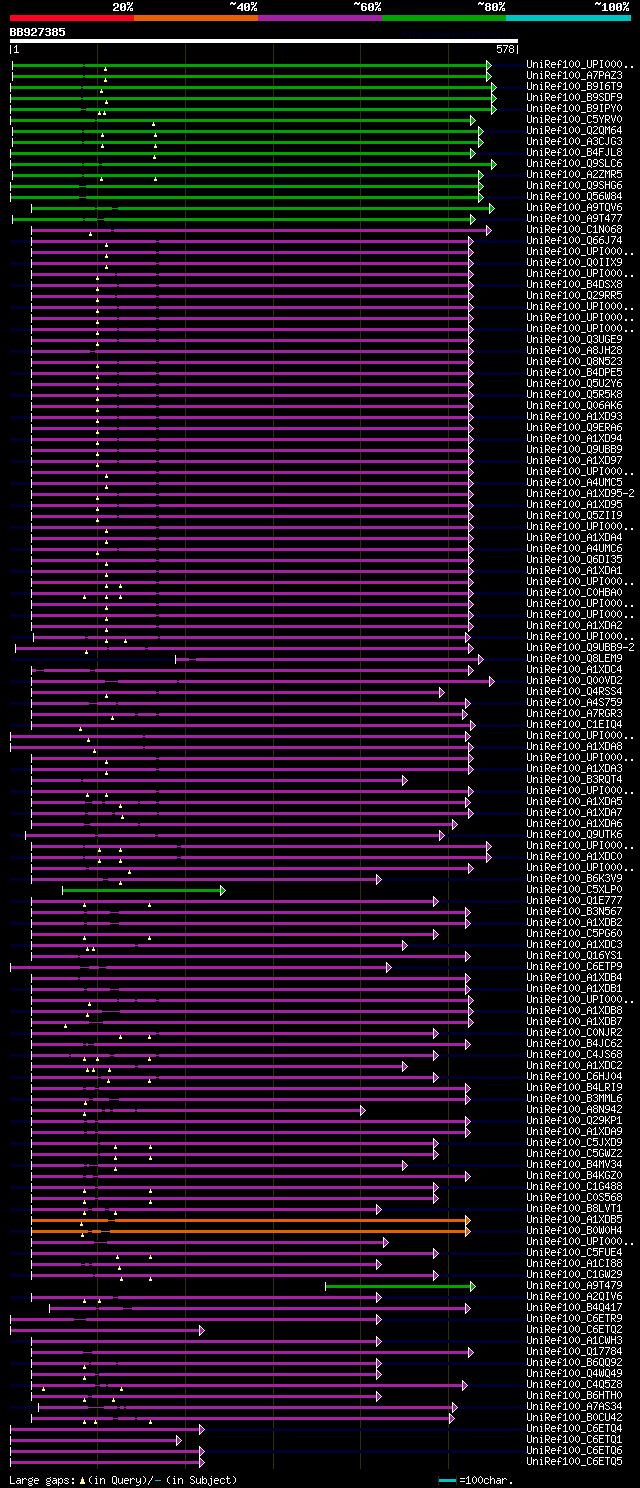Viewport: 640px width, 1488px height.
Task: Click the orange B0W0H4 alignment bar
Action: tap(250, 1231)
